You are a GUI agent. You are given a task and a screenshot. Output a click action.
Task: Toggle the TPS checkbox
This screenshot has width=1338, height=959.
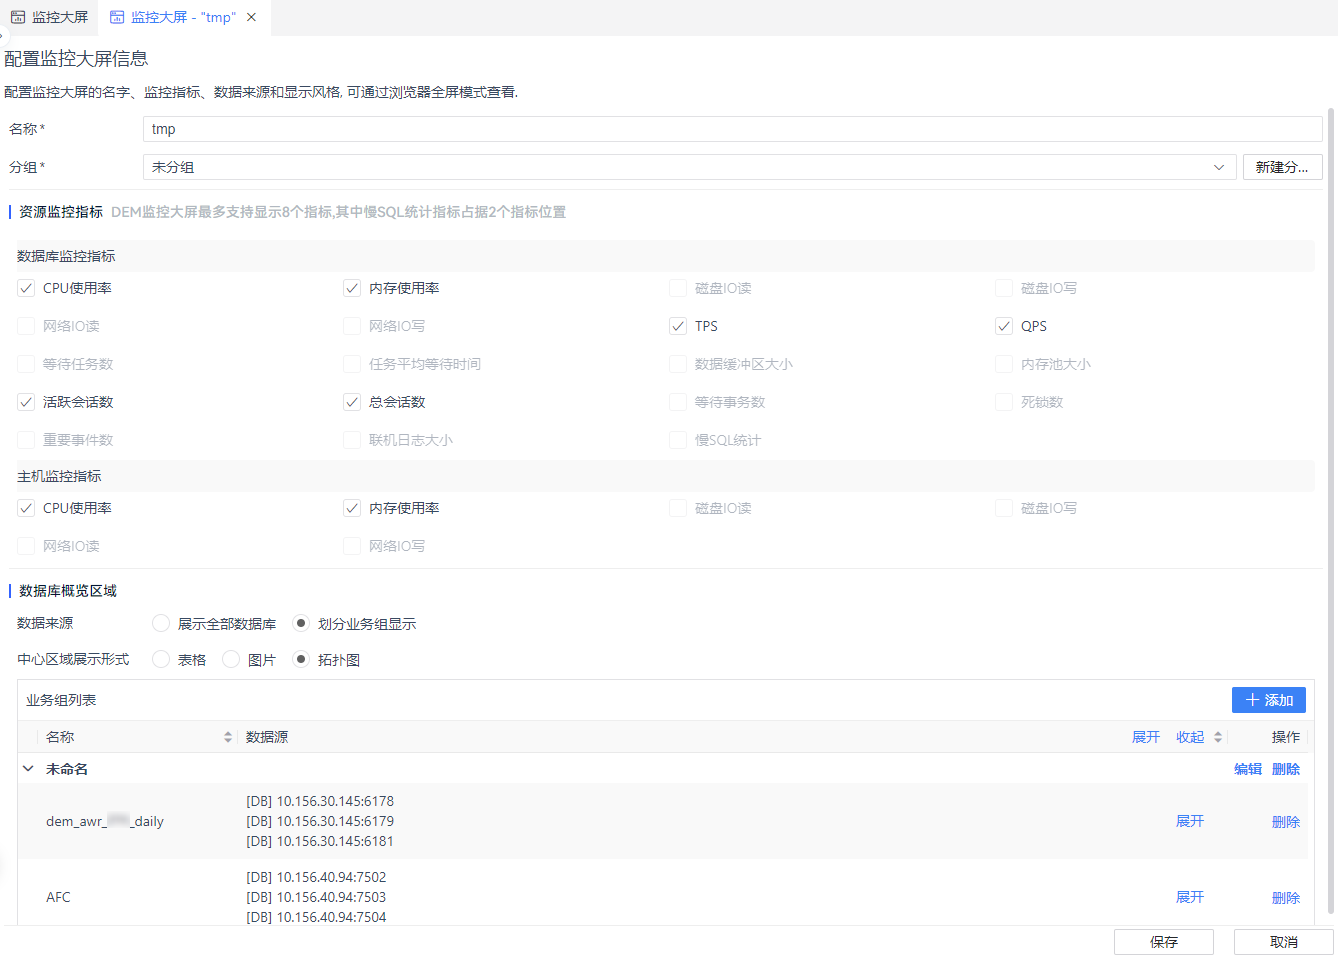point(678,326)
